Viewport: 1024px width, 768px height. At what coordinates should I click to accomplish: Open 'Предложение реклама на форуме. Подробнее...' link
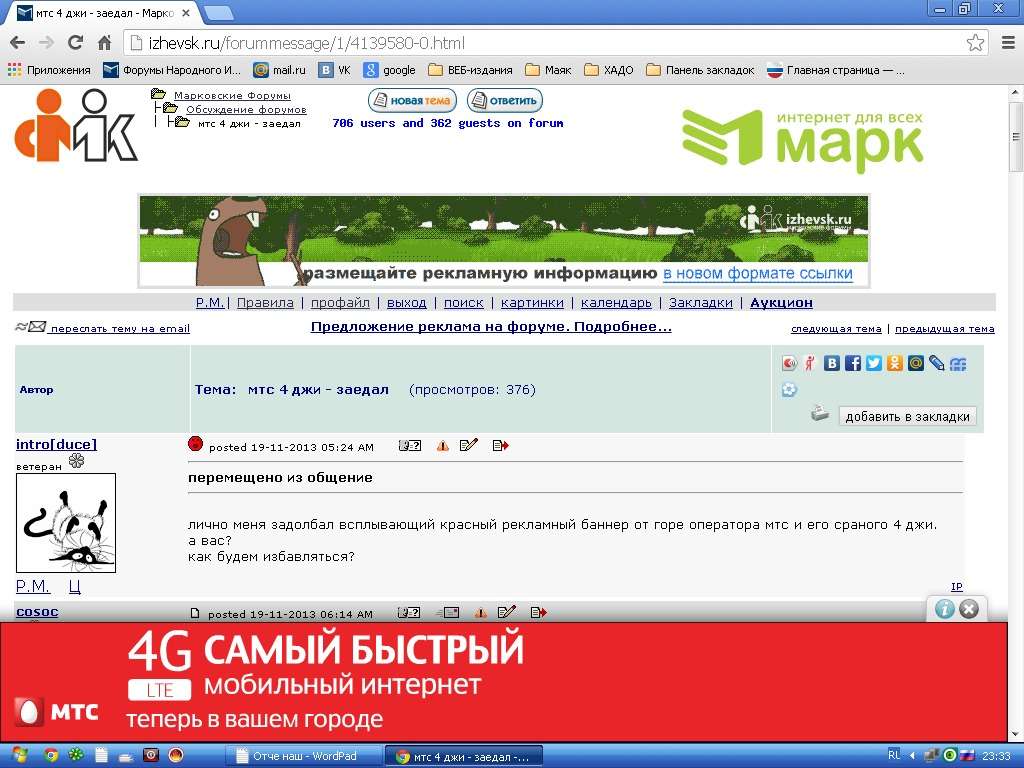[x=491, y=327]
